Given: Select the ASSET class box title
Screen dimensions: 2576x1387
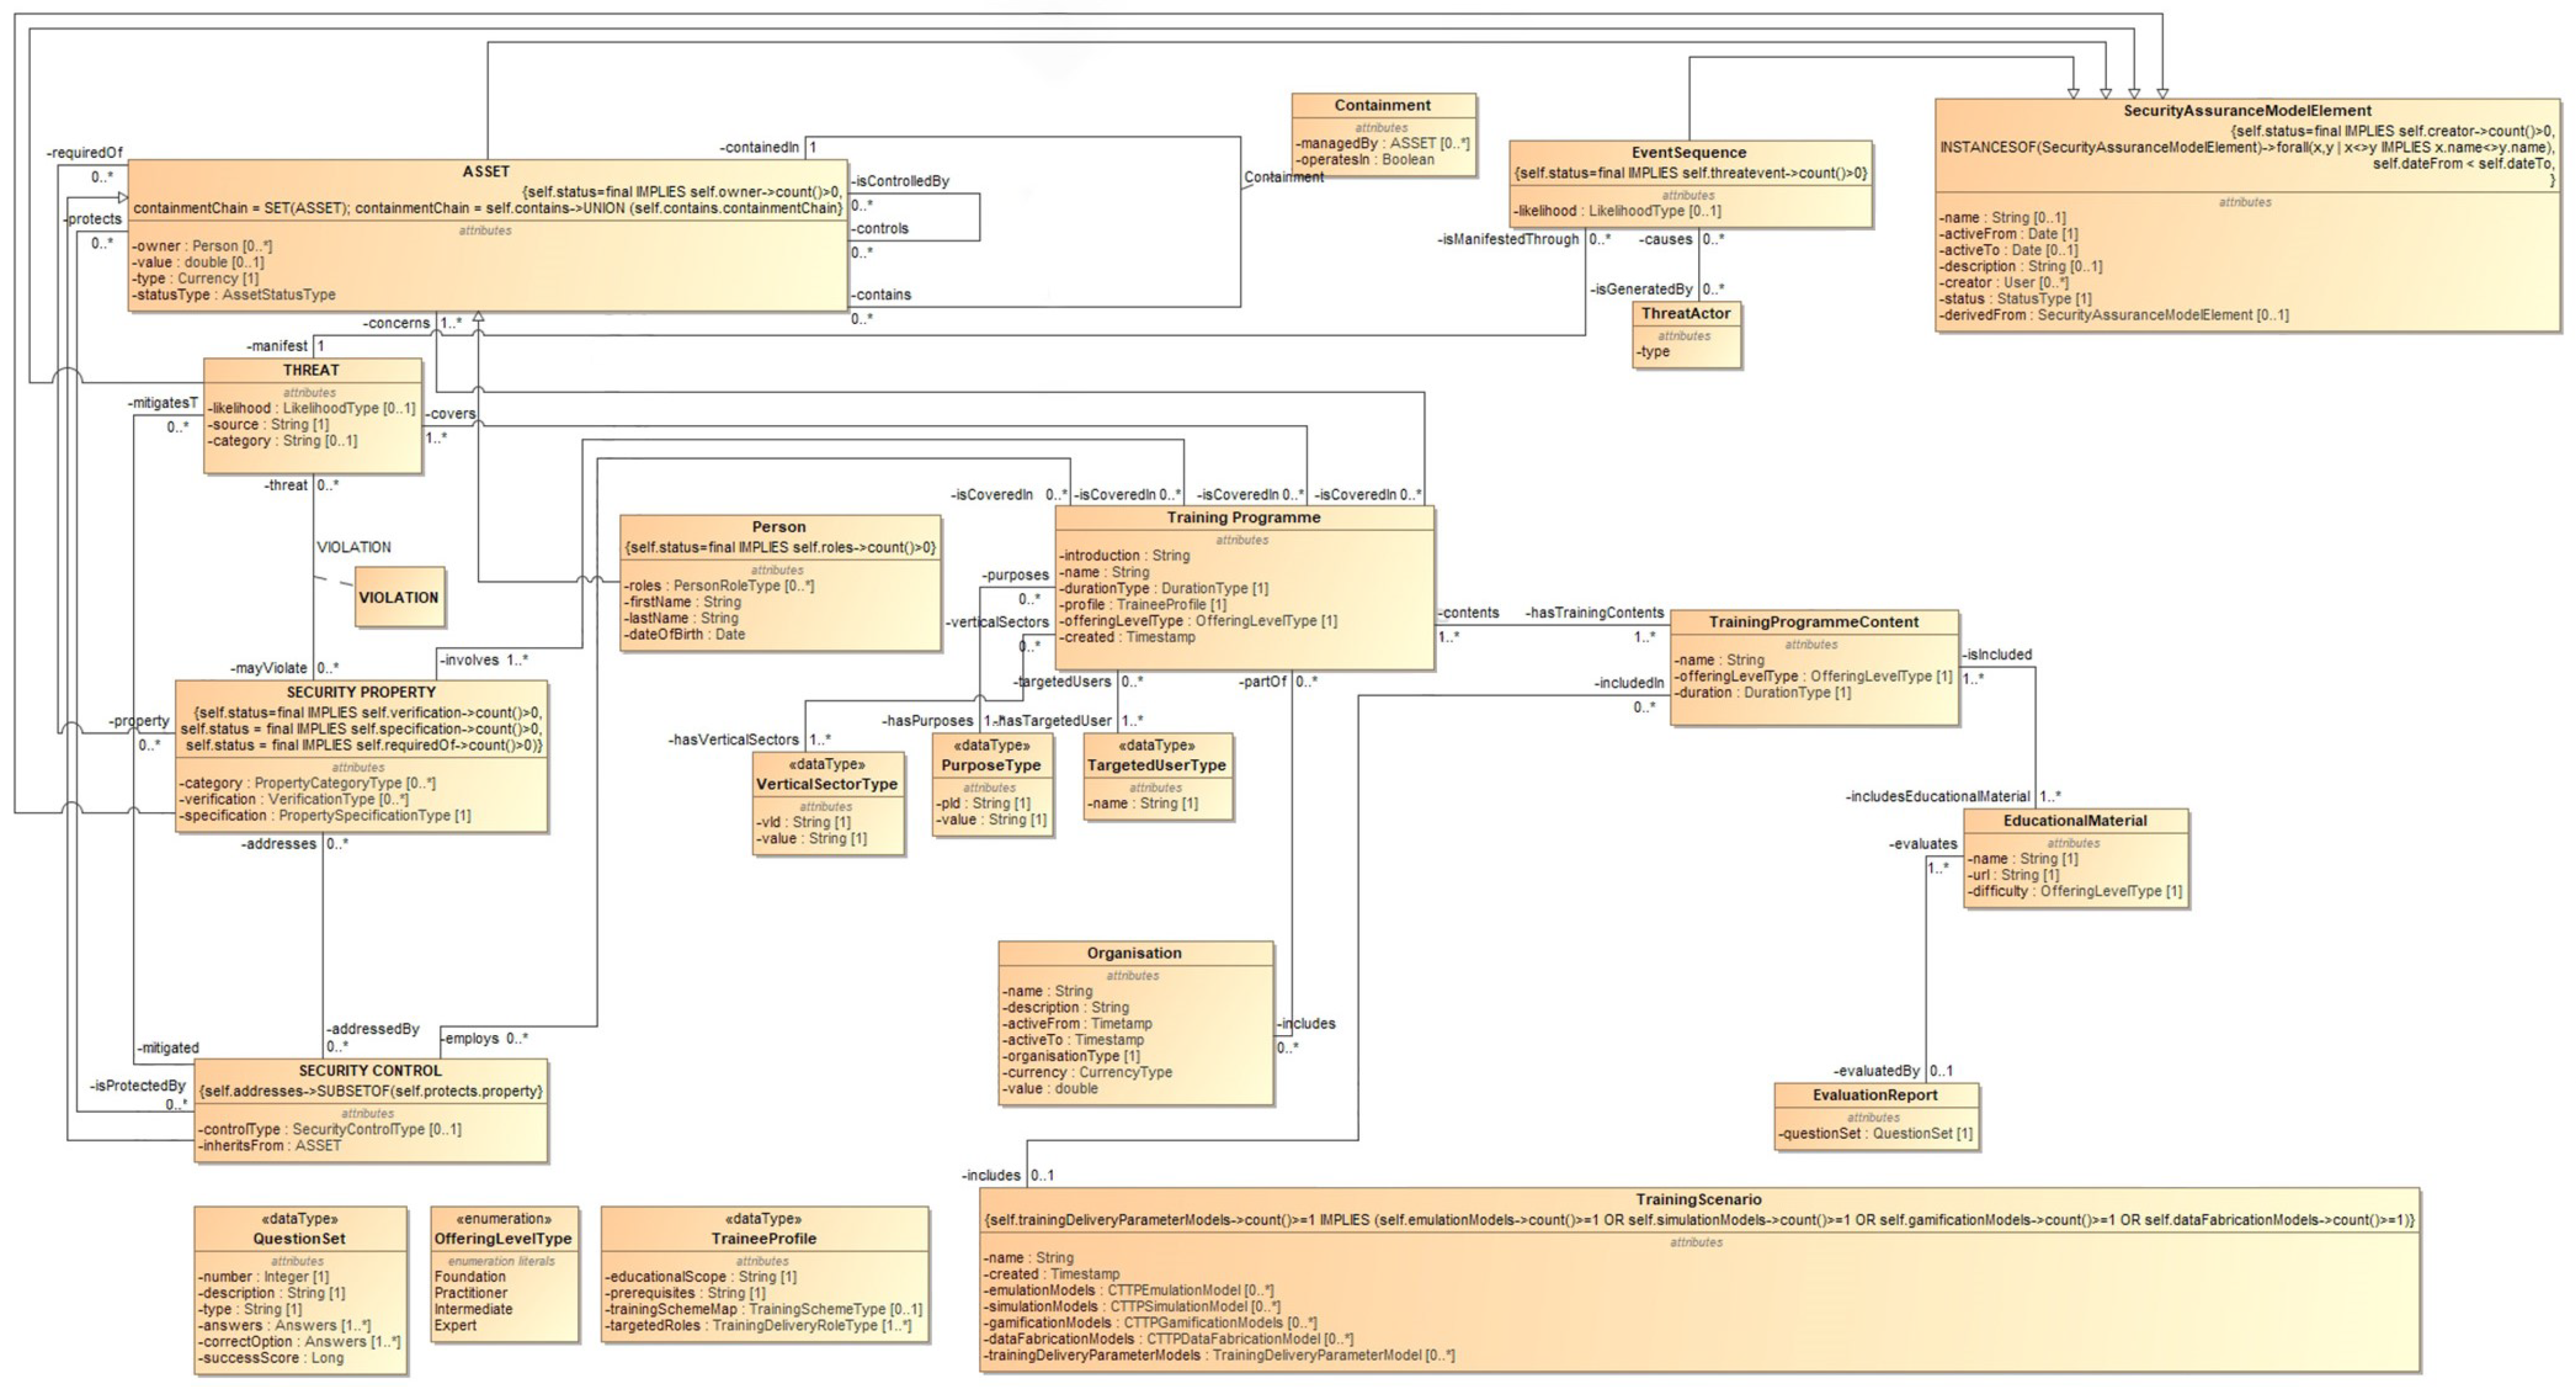Looking at the screenshot, I should coord(486,171).
